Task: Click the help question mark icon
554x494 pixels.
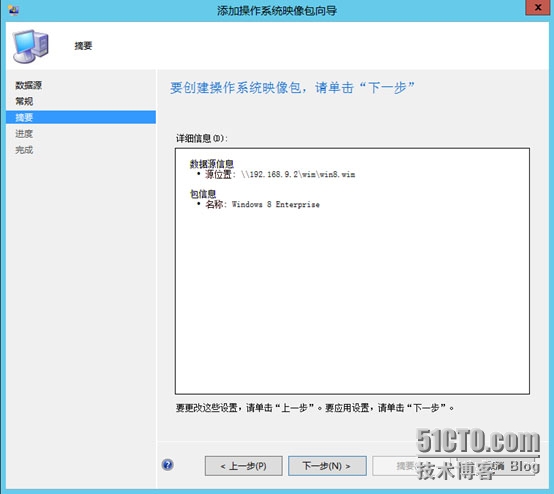Action: point(167,465)
